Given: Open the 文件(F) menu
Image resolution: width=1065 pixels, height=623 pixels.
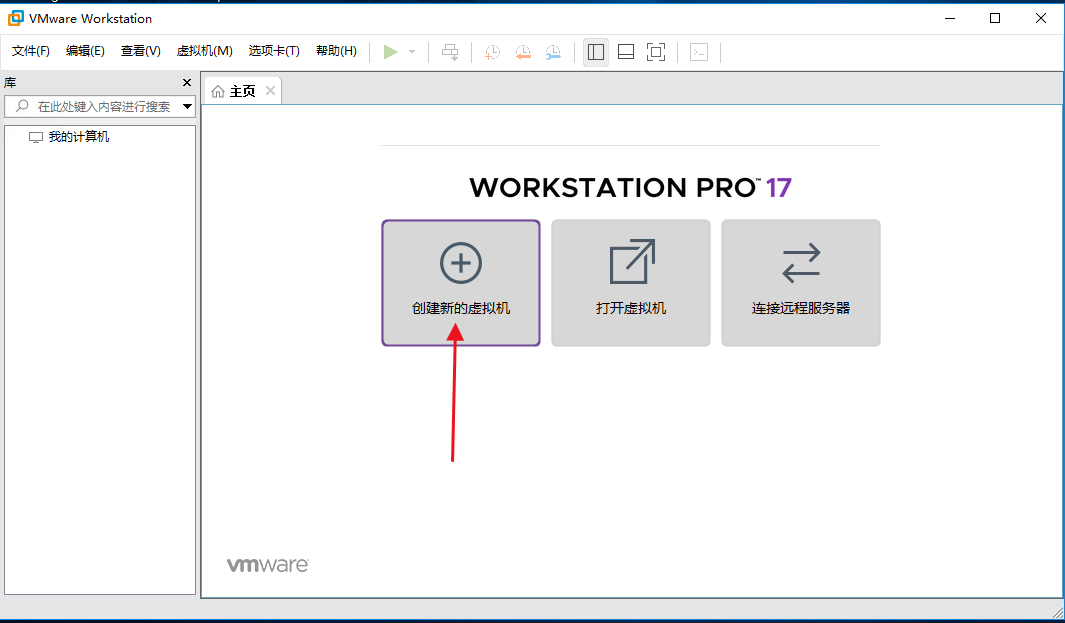Looking at the screenshot, I should coord(31,51).
